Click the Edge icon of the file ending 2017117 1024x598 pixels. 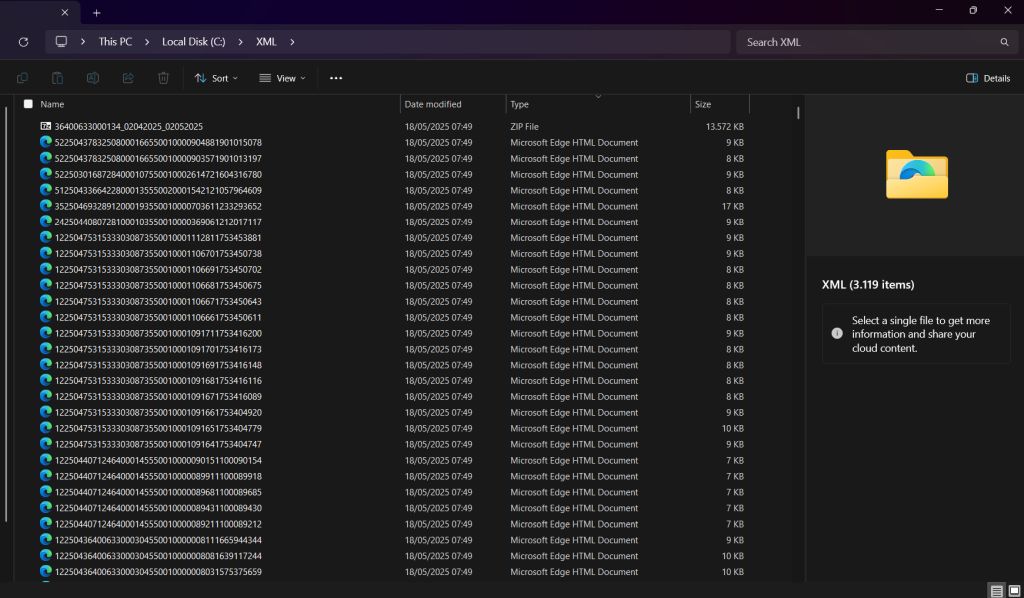pos(46,222)
